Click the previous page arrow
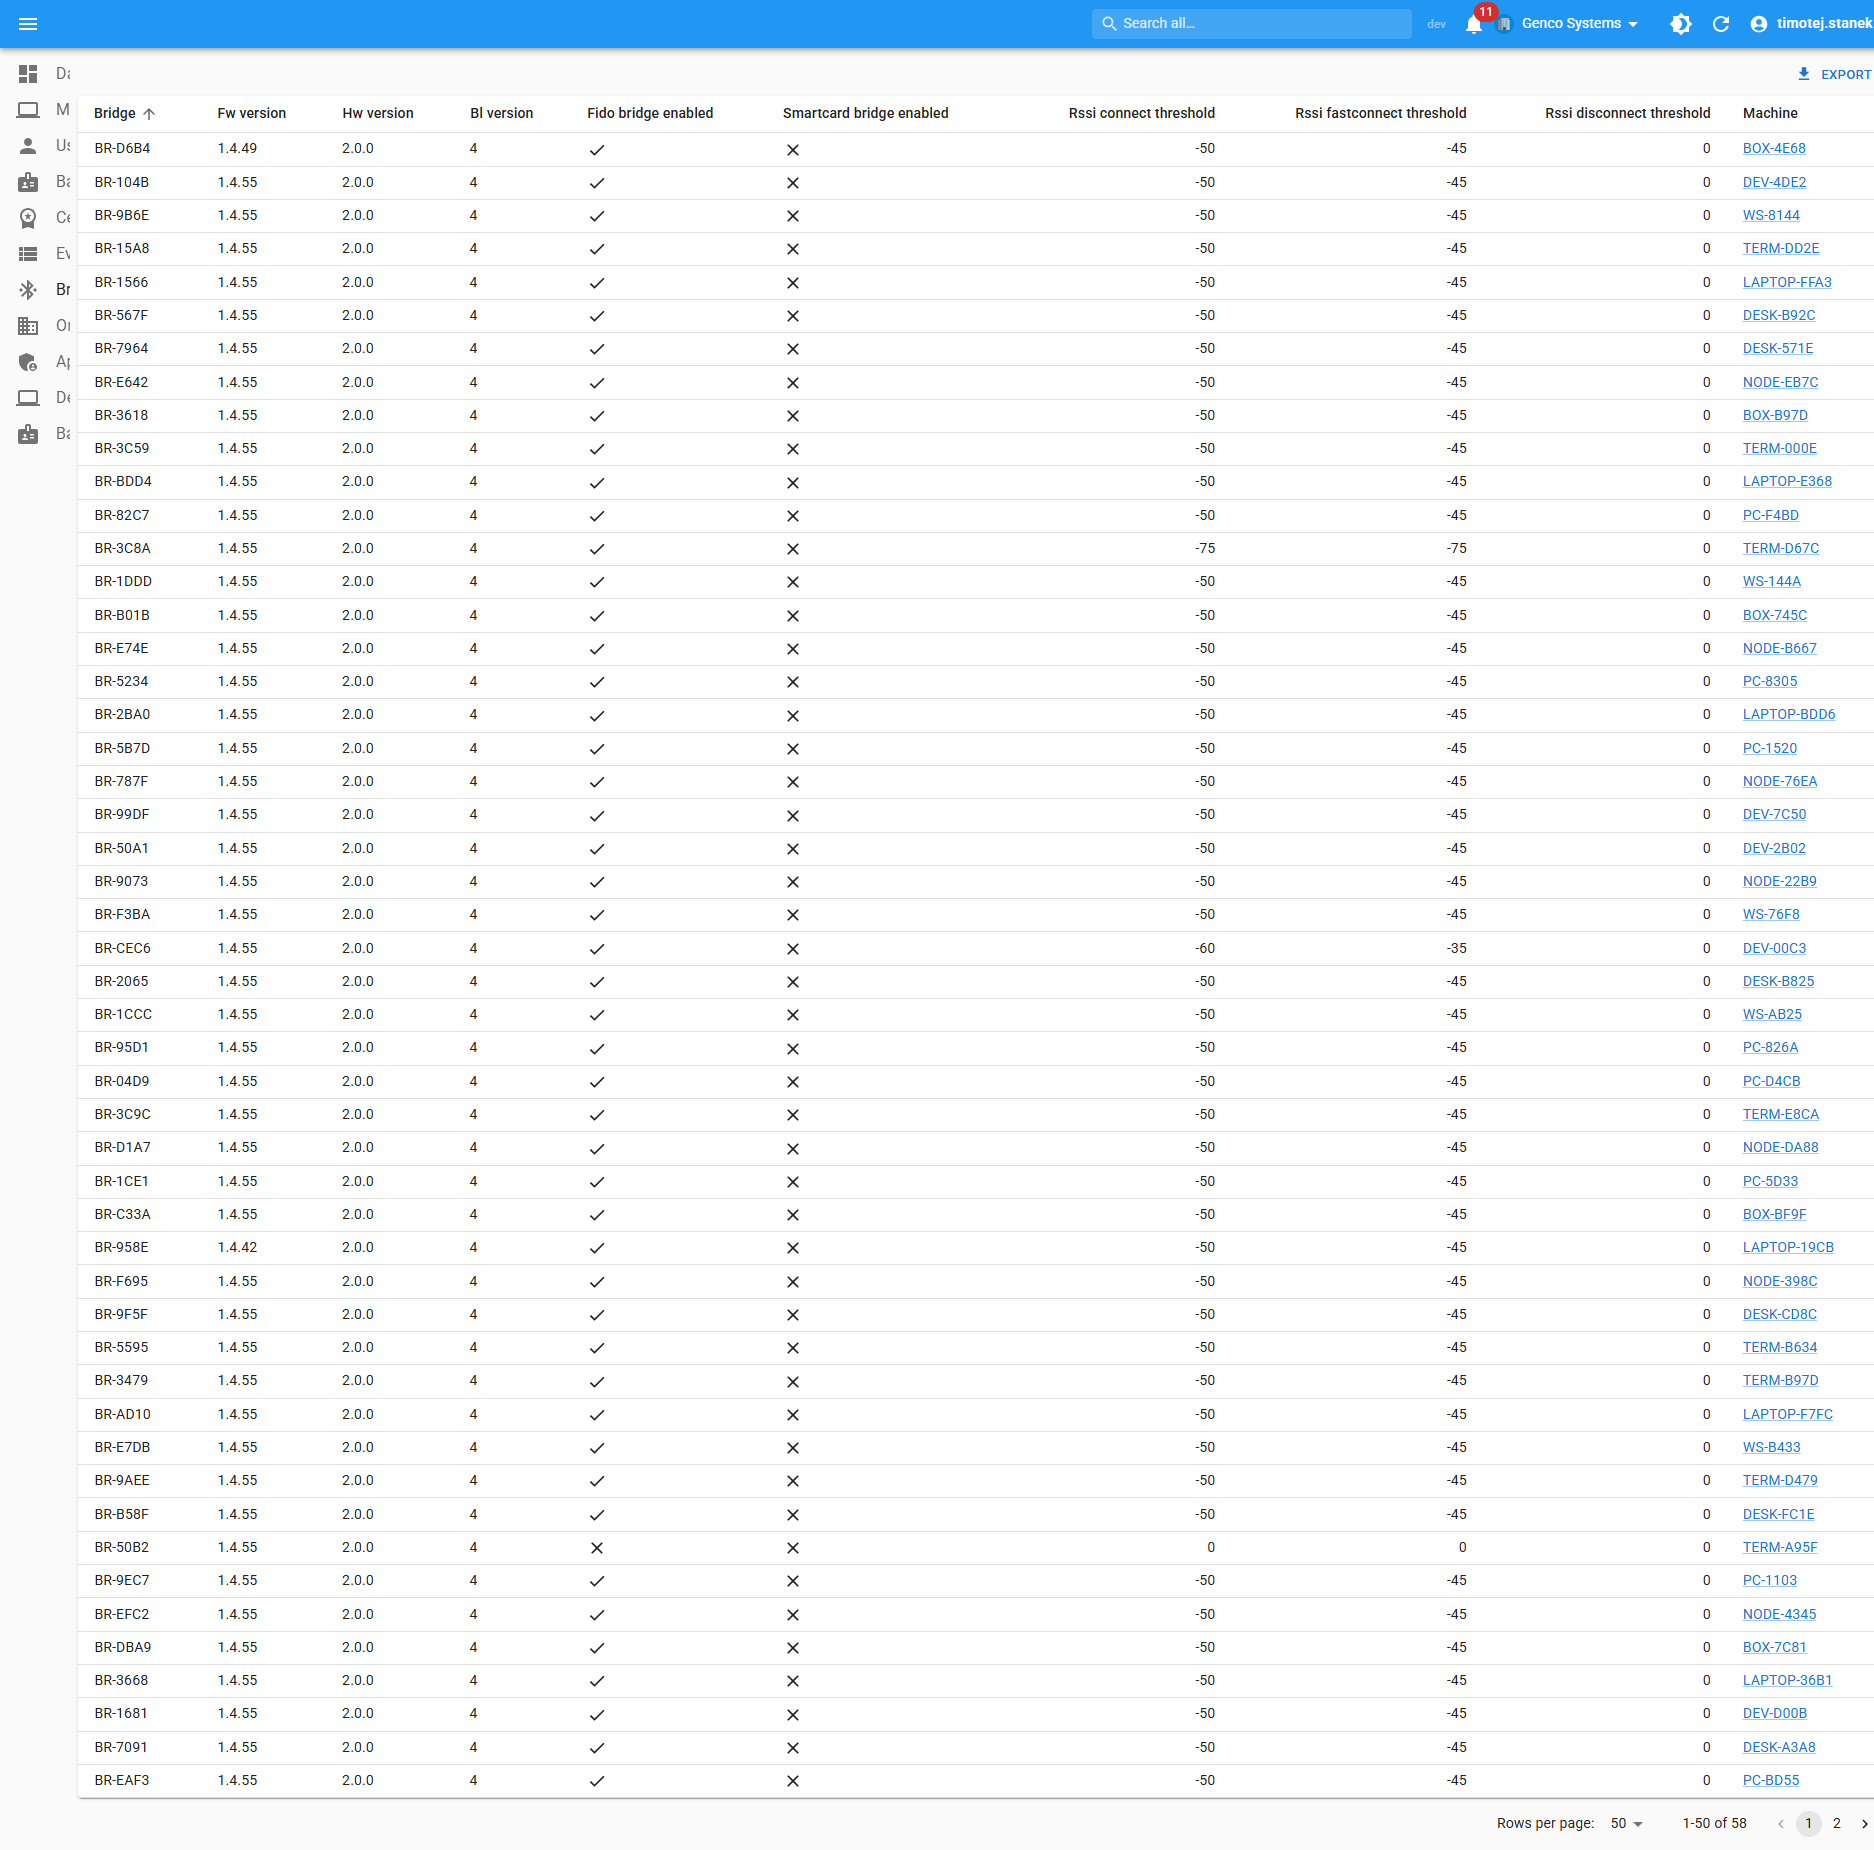The image size is (1874, 1850). (x=1780, y=1824)
